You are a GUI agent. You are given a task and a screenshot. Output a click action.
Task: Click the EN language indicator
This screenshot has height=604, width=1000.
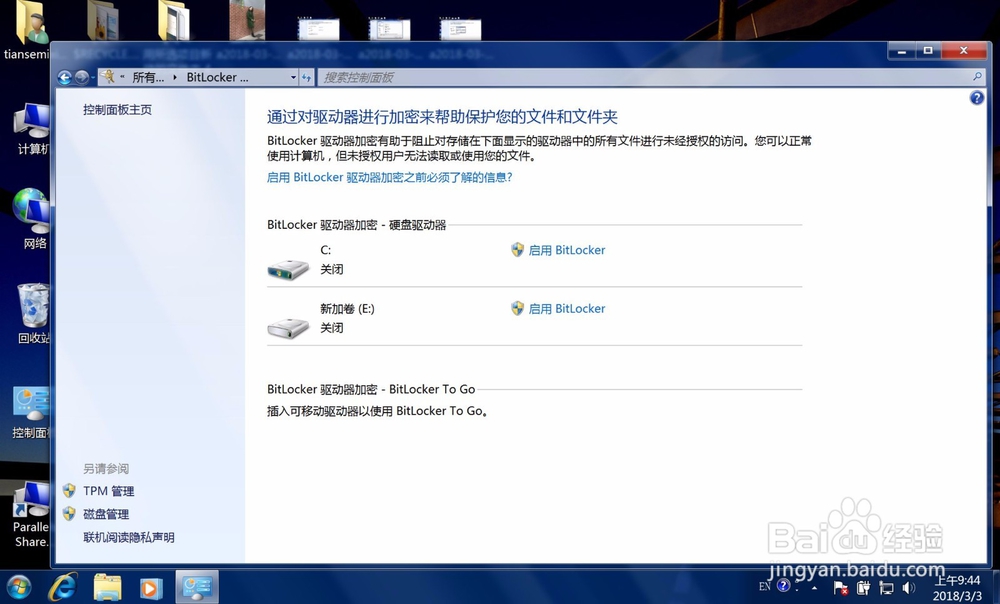coord(765,586)
